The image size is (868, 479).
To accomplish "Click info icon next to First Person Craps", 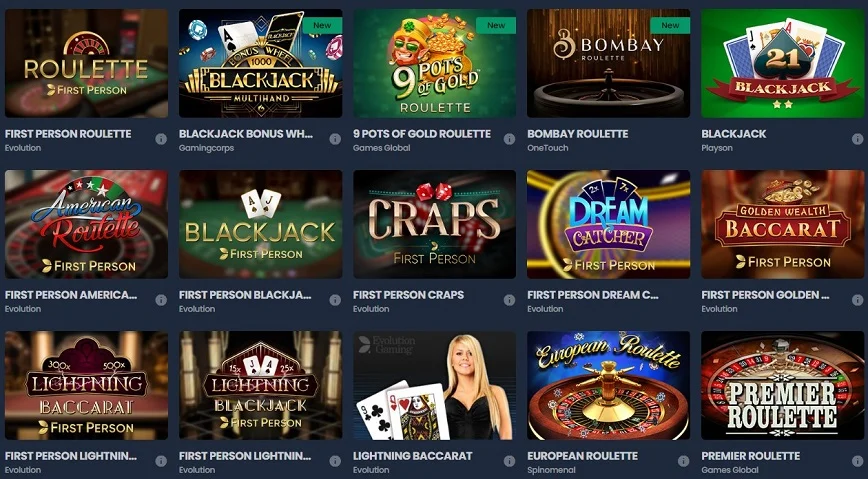I will pos(509,300).
